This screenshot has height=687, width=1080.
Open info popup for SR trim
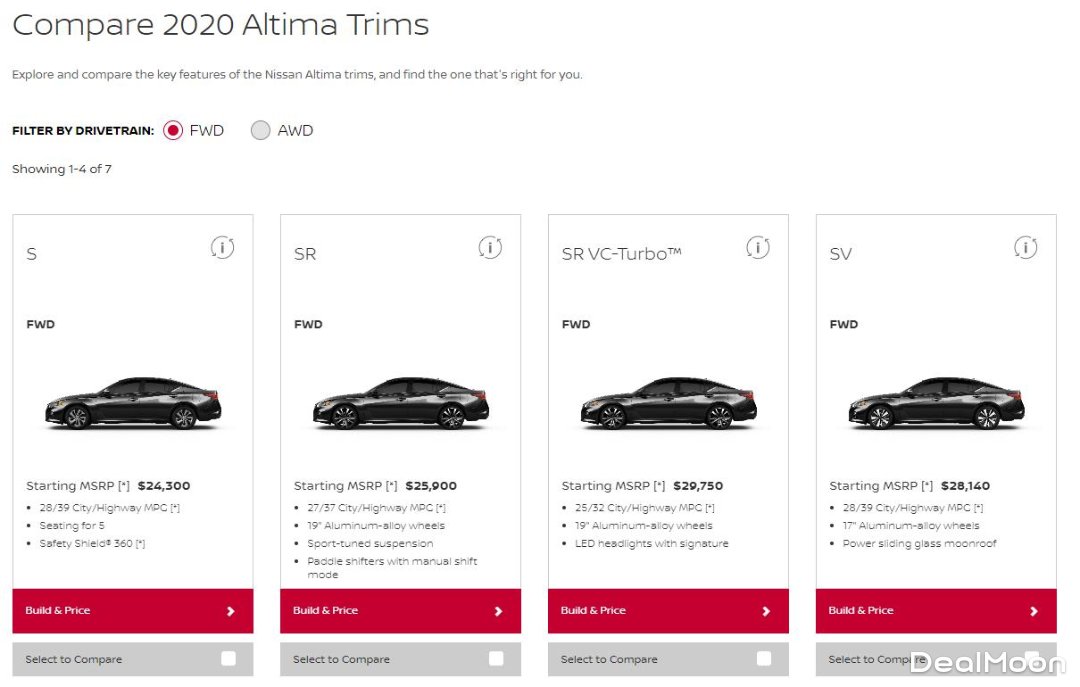pos(490,246)
